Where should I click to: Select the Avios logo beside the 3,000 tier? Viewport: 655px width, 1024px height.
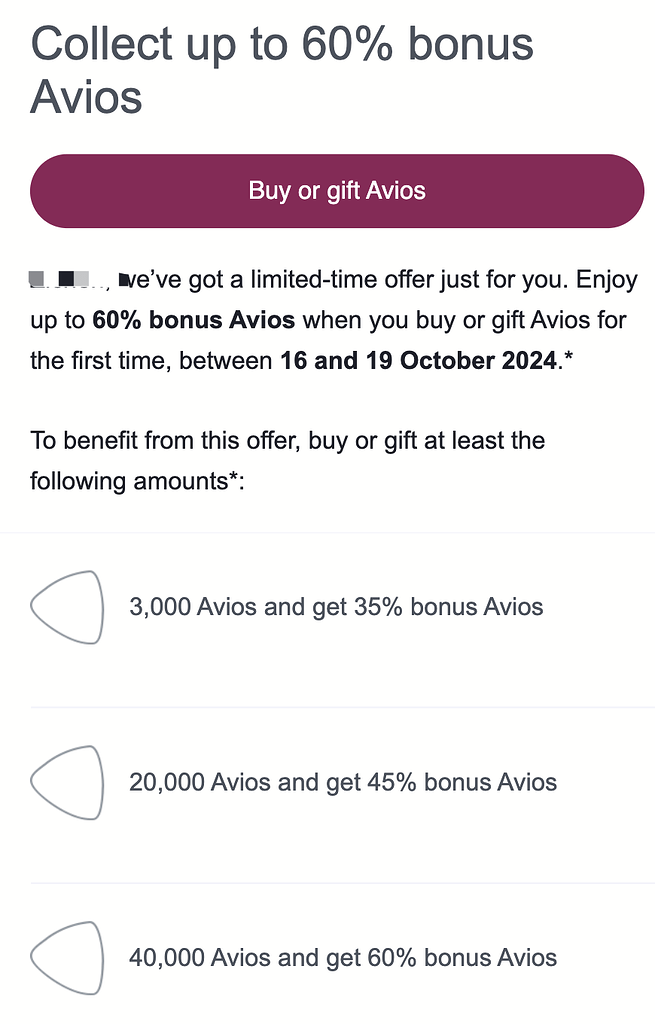pos(67,607)
